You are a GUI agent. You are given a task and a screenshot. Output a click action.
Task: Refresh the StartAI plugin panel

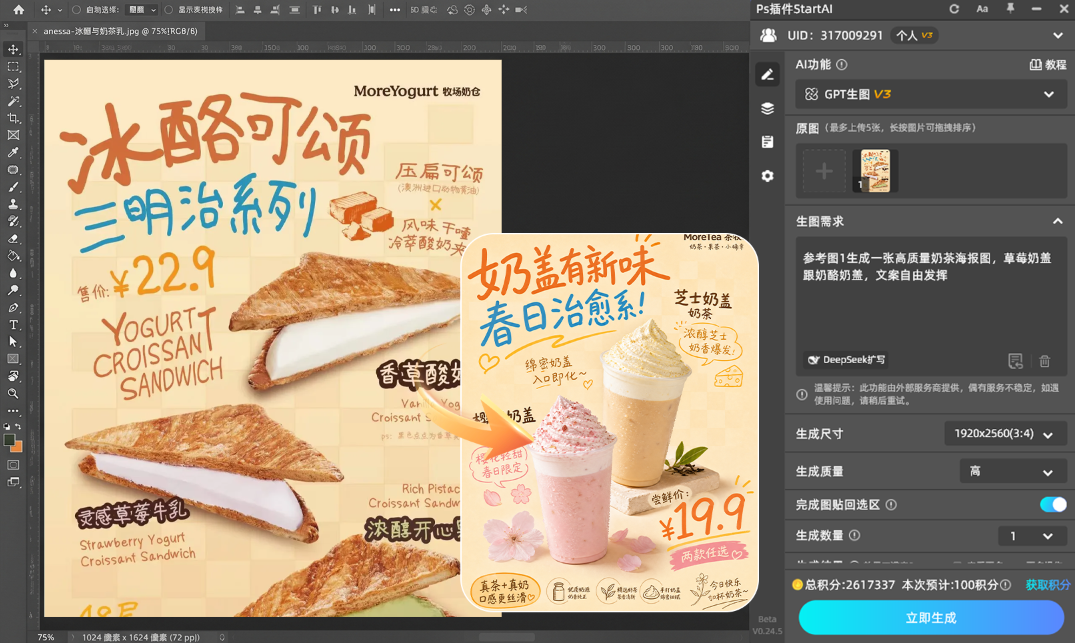coord(954,9)
